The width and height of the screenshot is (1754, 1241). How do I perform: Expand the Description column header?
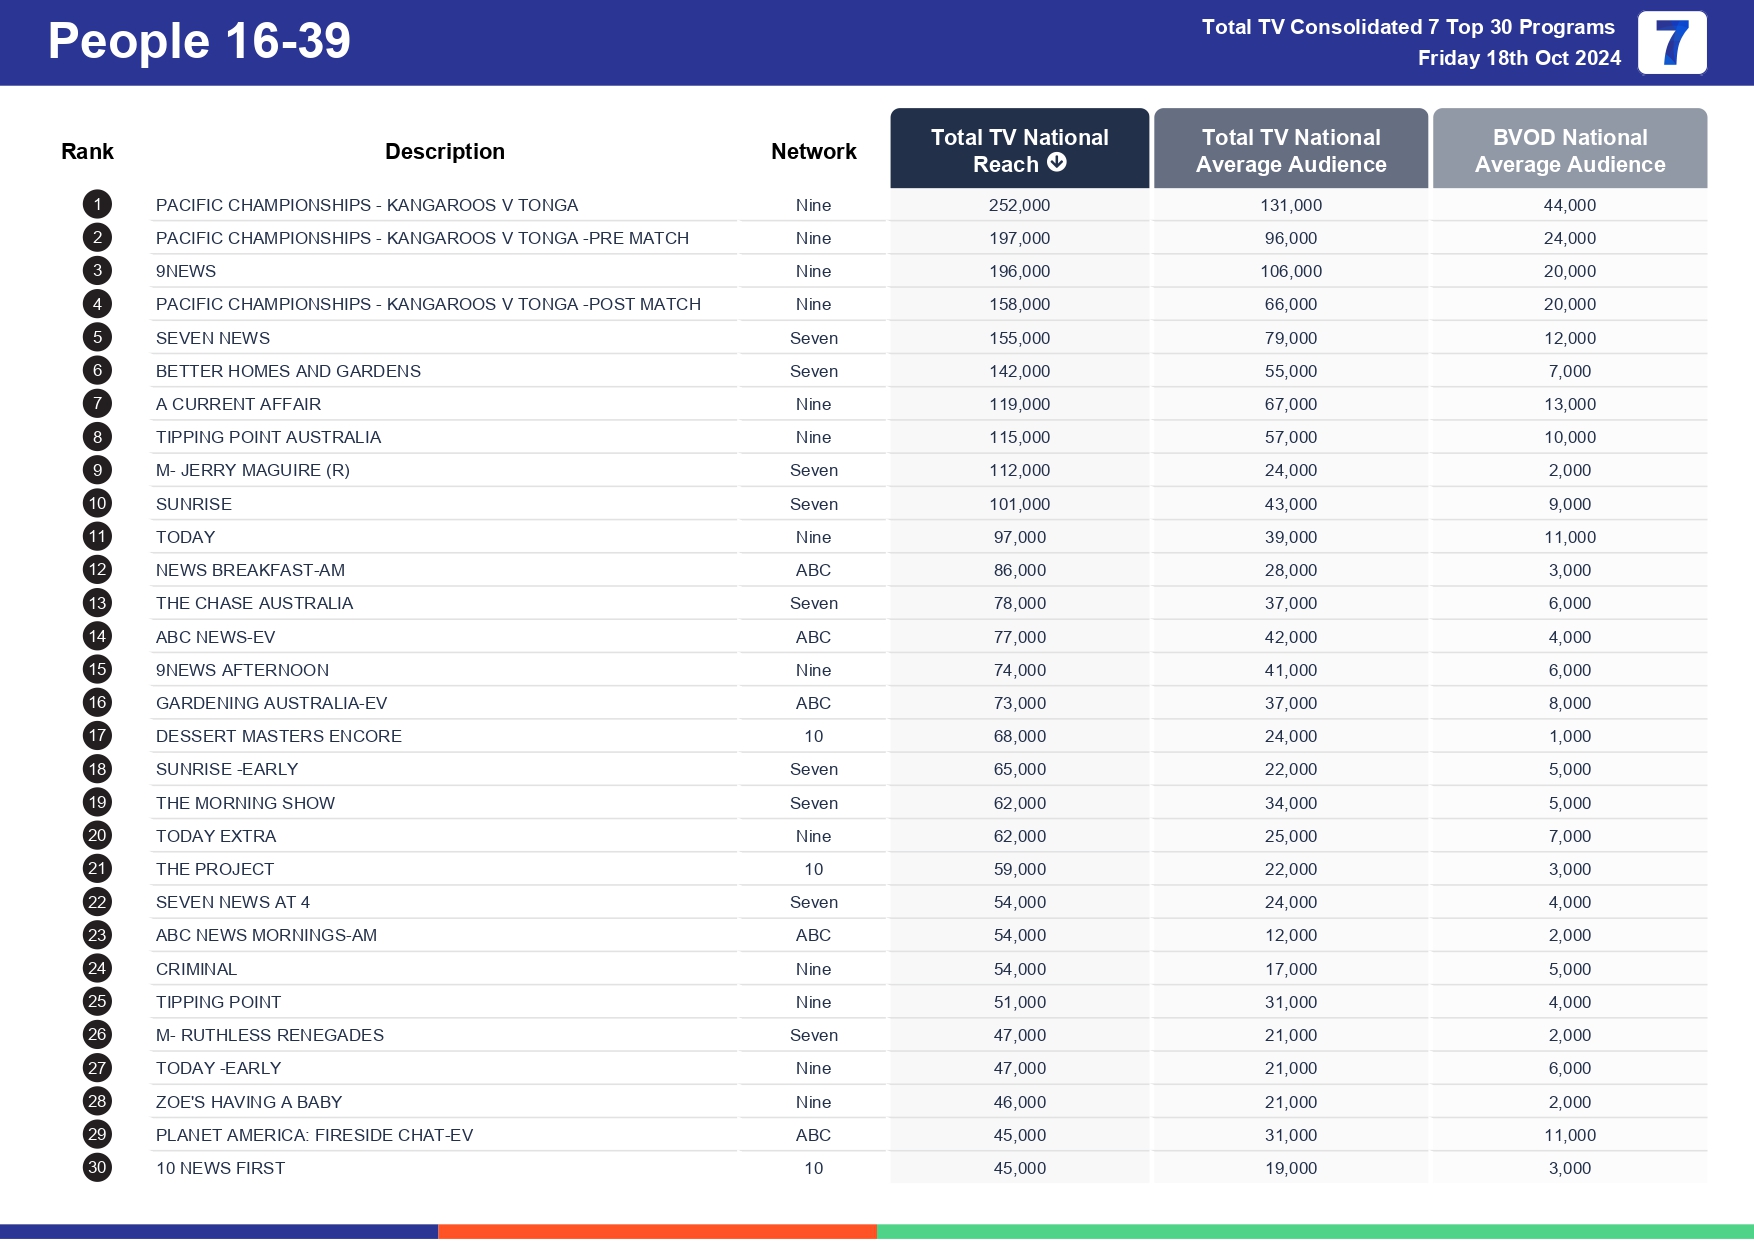coord(445,150)
